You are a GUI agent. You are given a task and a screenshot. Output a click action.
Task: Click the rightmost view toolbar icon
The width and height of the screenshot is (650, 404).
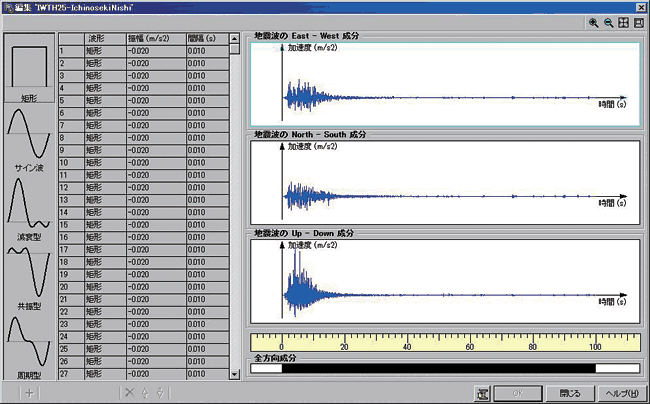coord(637,22)
